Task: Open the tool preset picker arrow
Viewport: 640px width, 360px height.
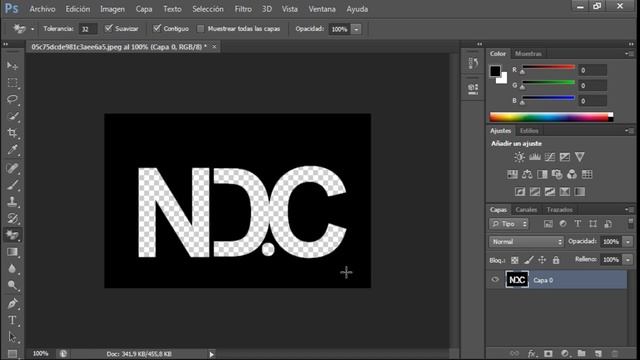Action: (x=32, y=29)
